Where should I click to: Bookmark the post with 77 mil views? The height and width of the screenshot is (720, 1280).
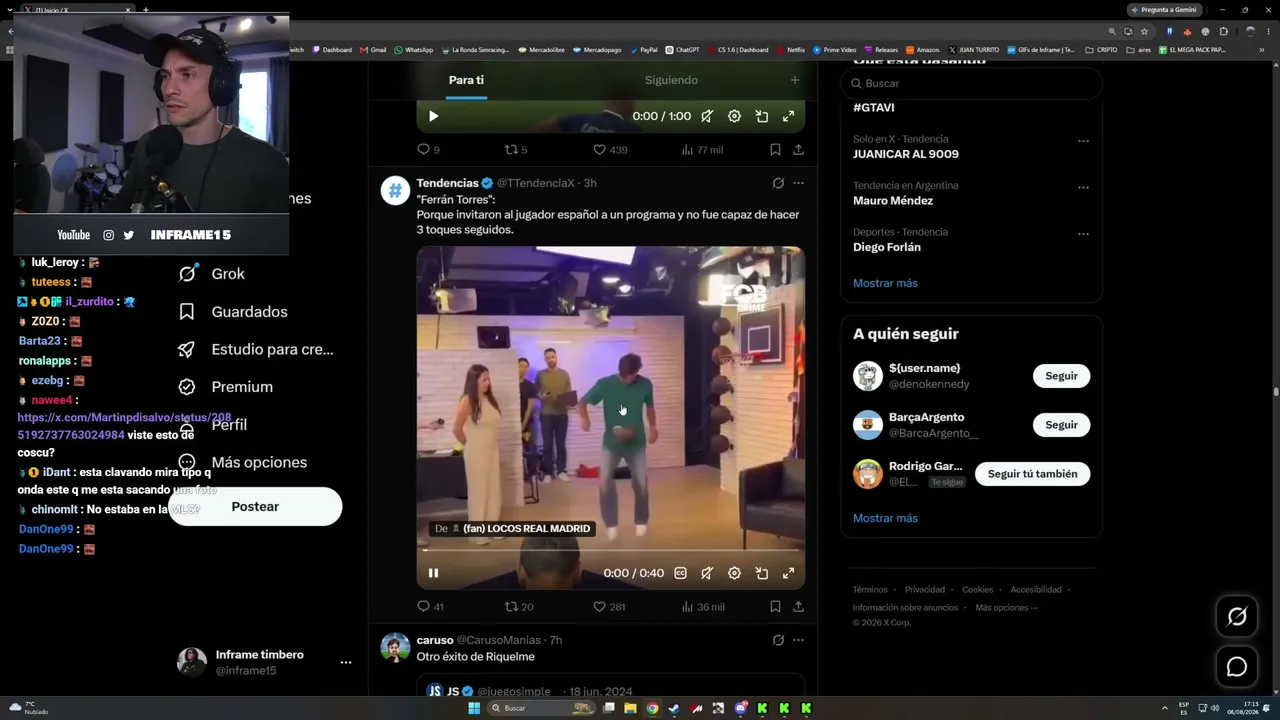(x=775, y=150)
